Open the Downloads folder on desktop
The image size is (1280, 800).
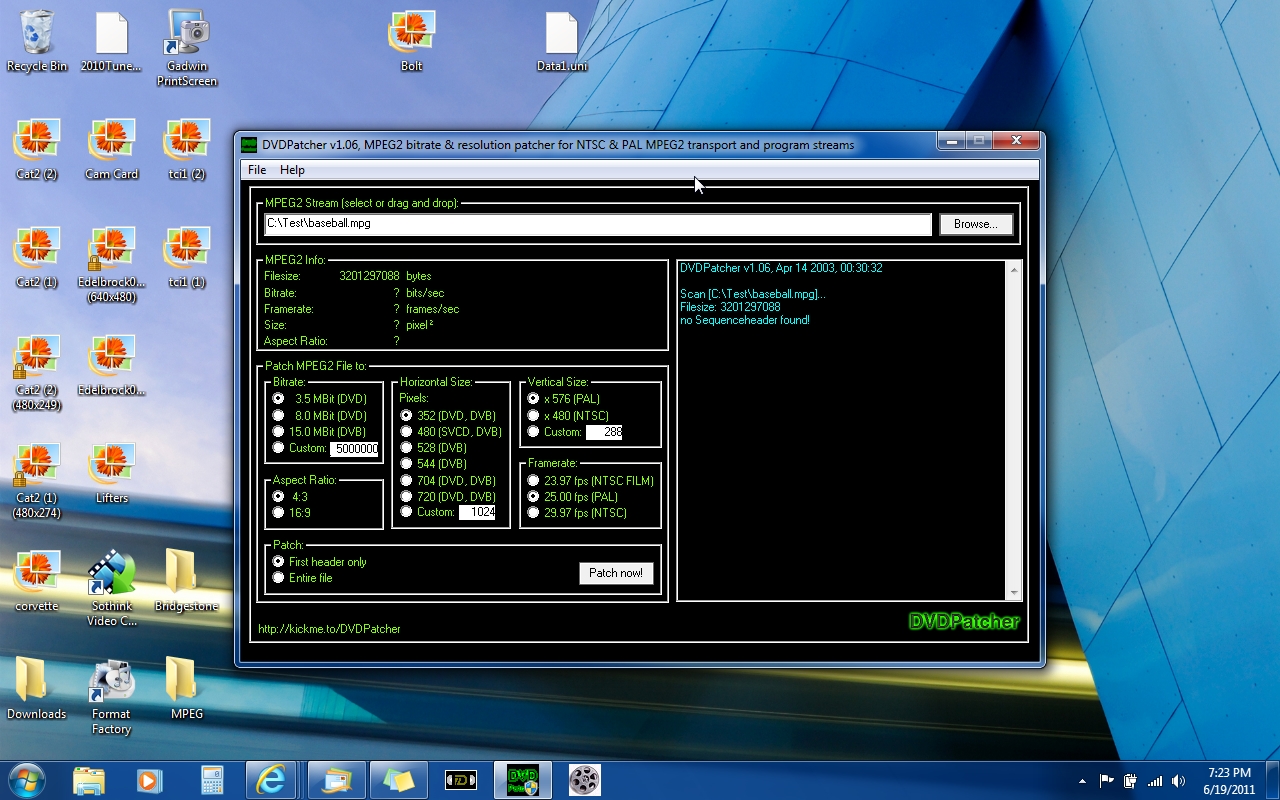tap(37, 689)
